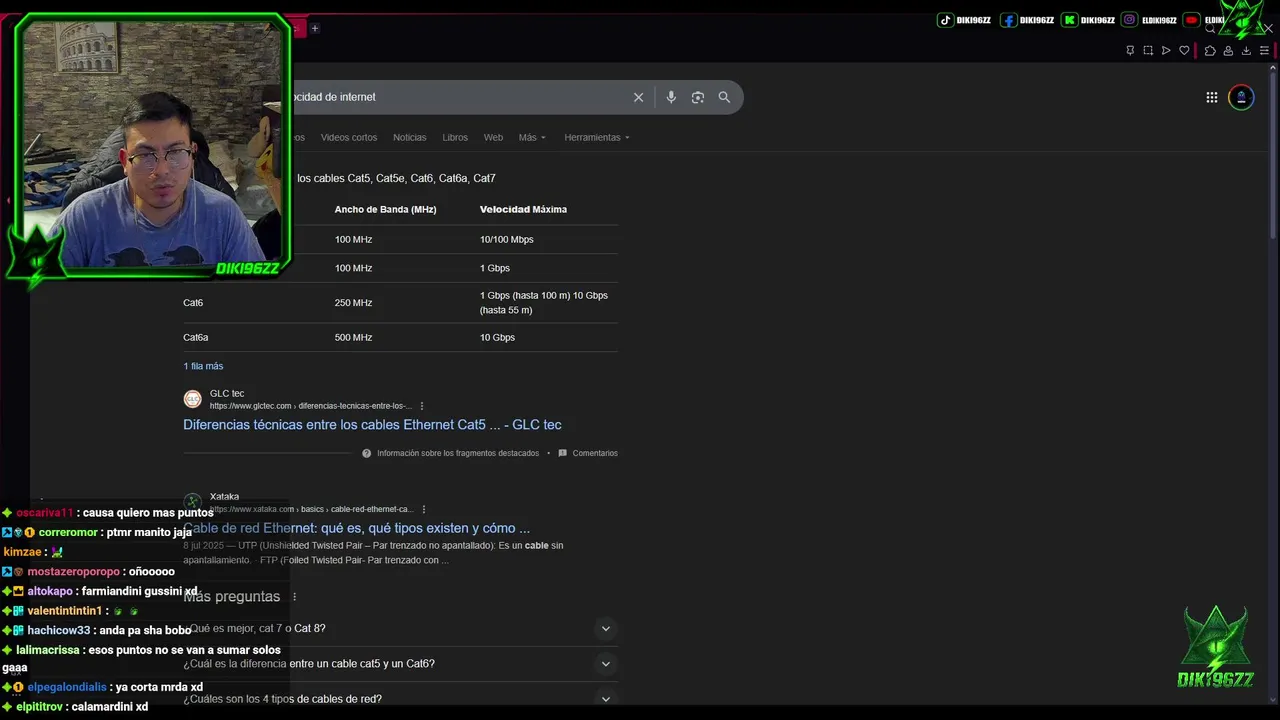1280x720 pixels.
Task: Select the Velocidad Máxima column header
Action: pyautogui.click(x=523, y=209)
